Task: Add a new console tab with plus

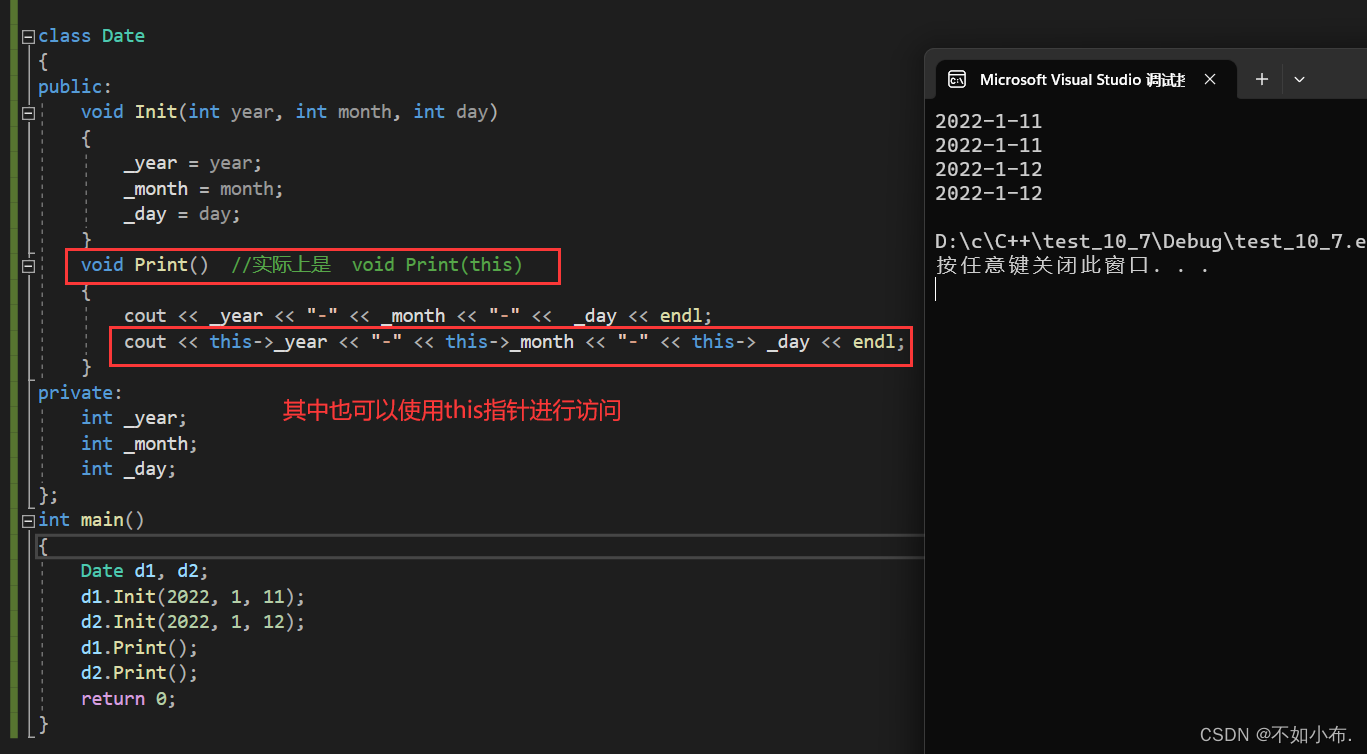Action: (1262, 79)
